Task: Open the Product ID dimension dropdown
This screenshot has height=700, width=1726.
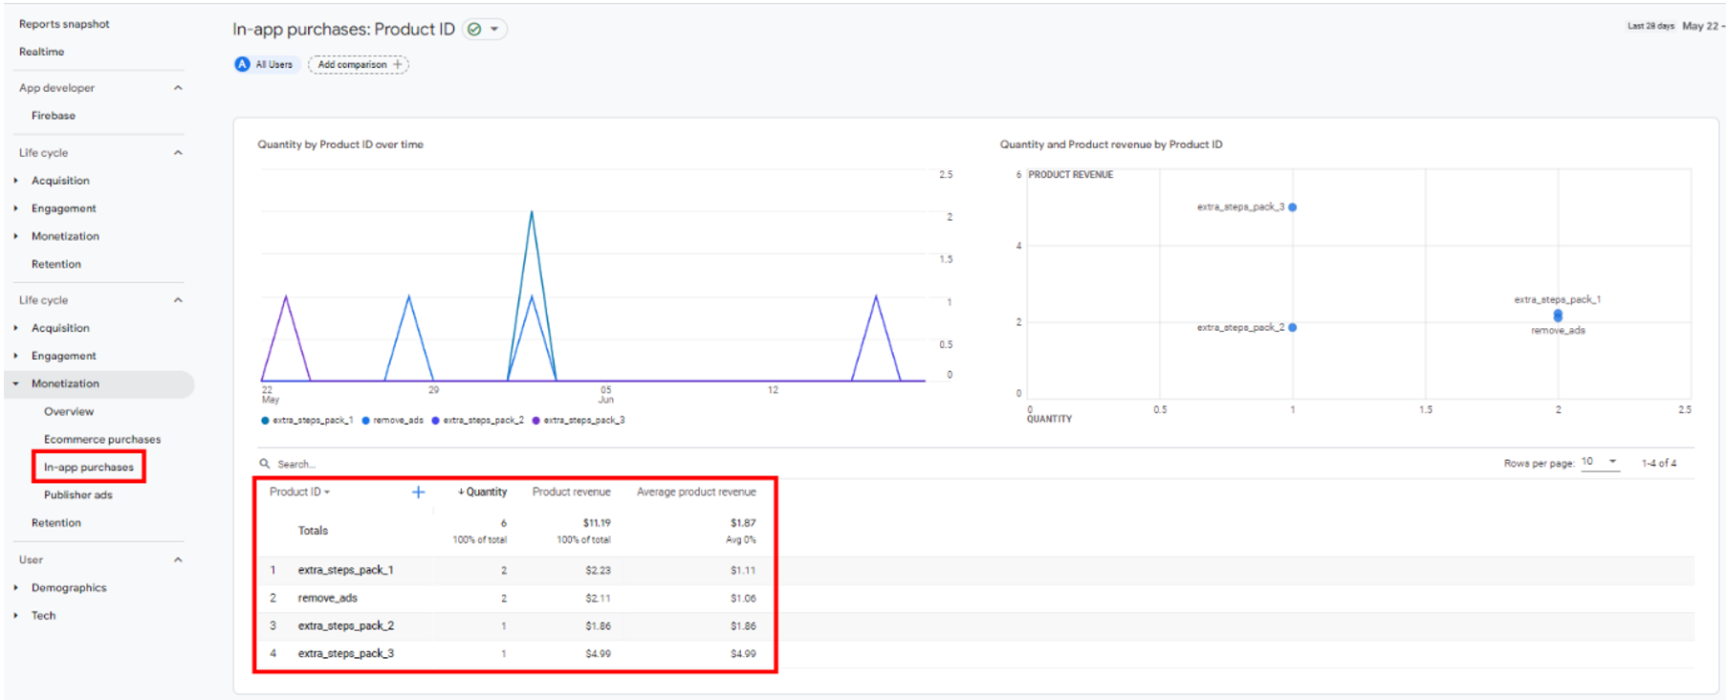Action: (299, 492)
